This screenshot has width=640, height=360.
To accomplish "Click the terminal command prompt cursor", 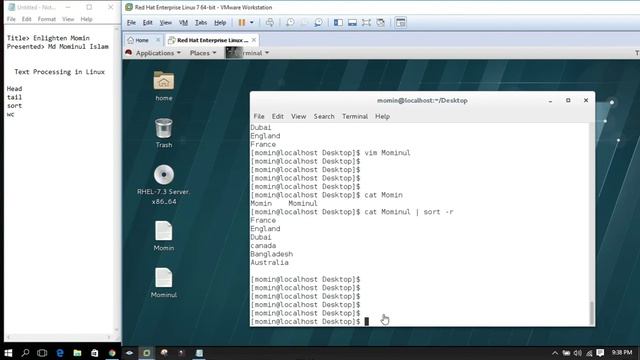I will point(367,322).
